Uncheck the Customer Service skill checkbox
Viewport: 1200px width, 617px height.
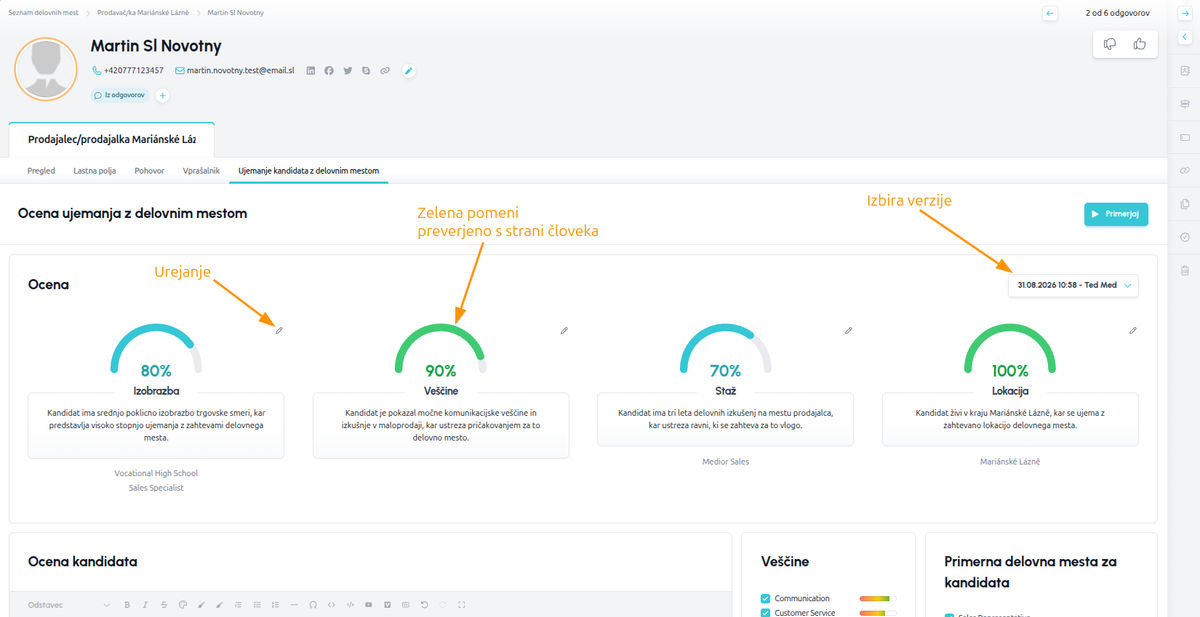click(x=765, y=612)
